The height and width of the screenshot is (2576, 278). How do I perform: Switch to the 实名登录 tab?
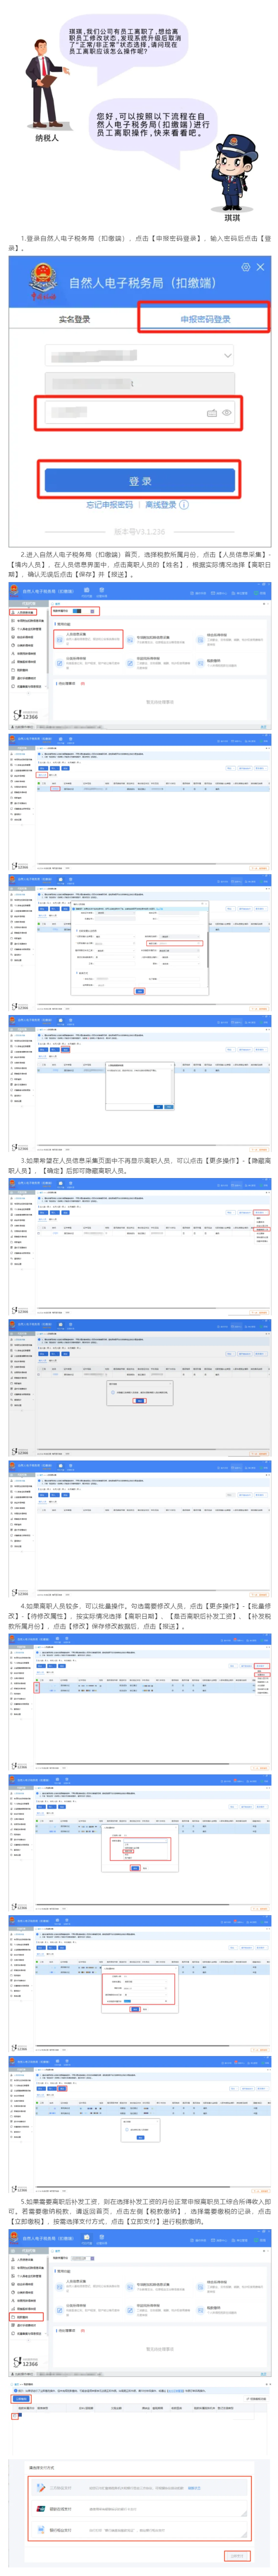tap(74, 320)
